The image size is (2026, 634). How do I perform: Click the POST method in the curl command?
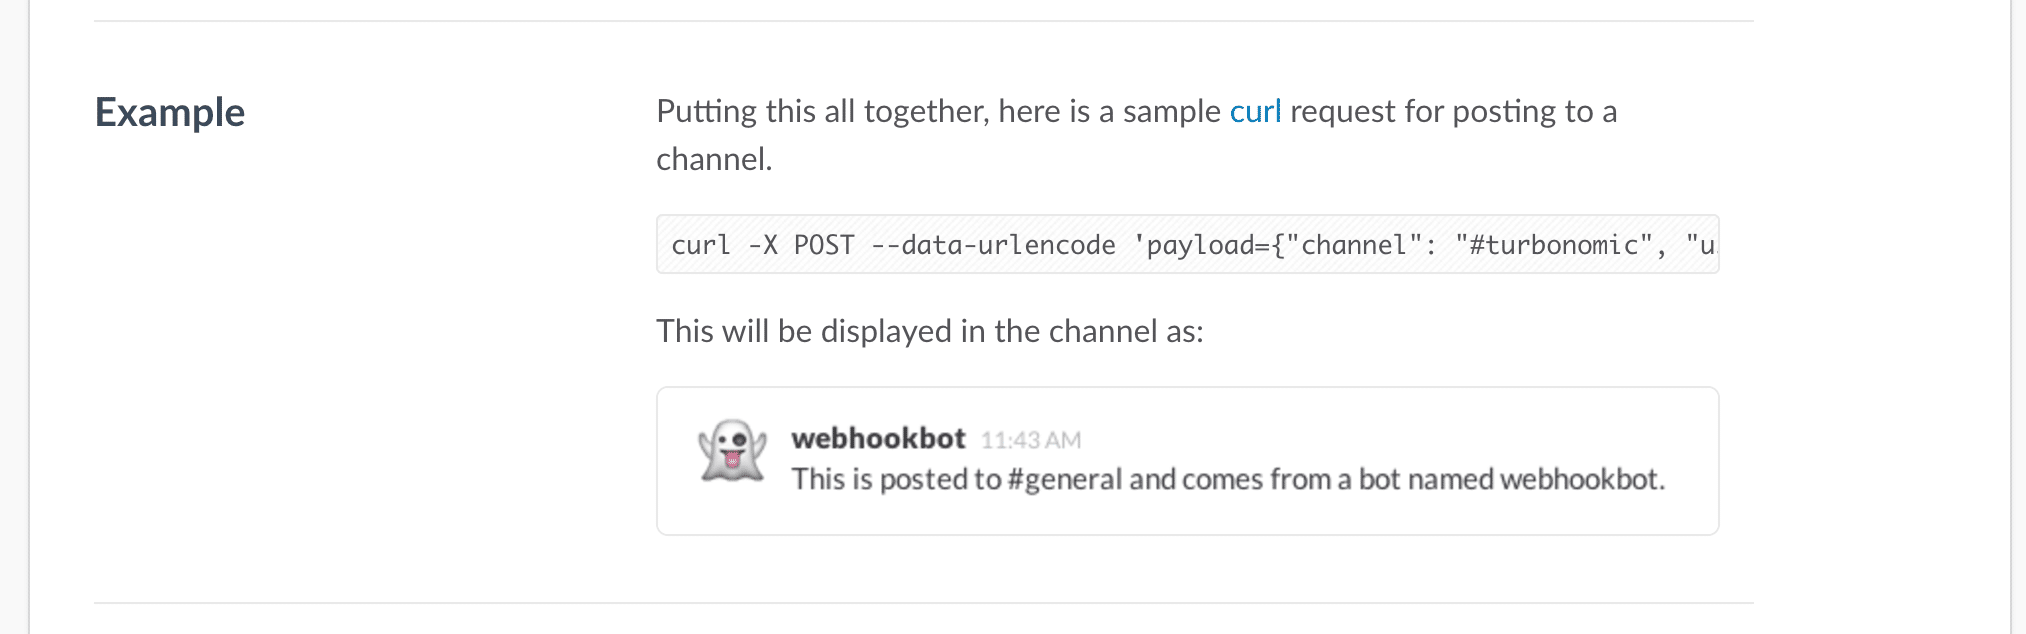824,245
